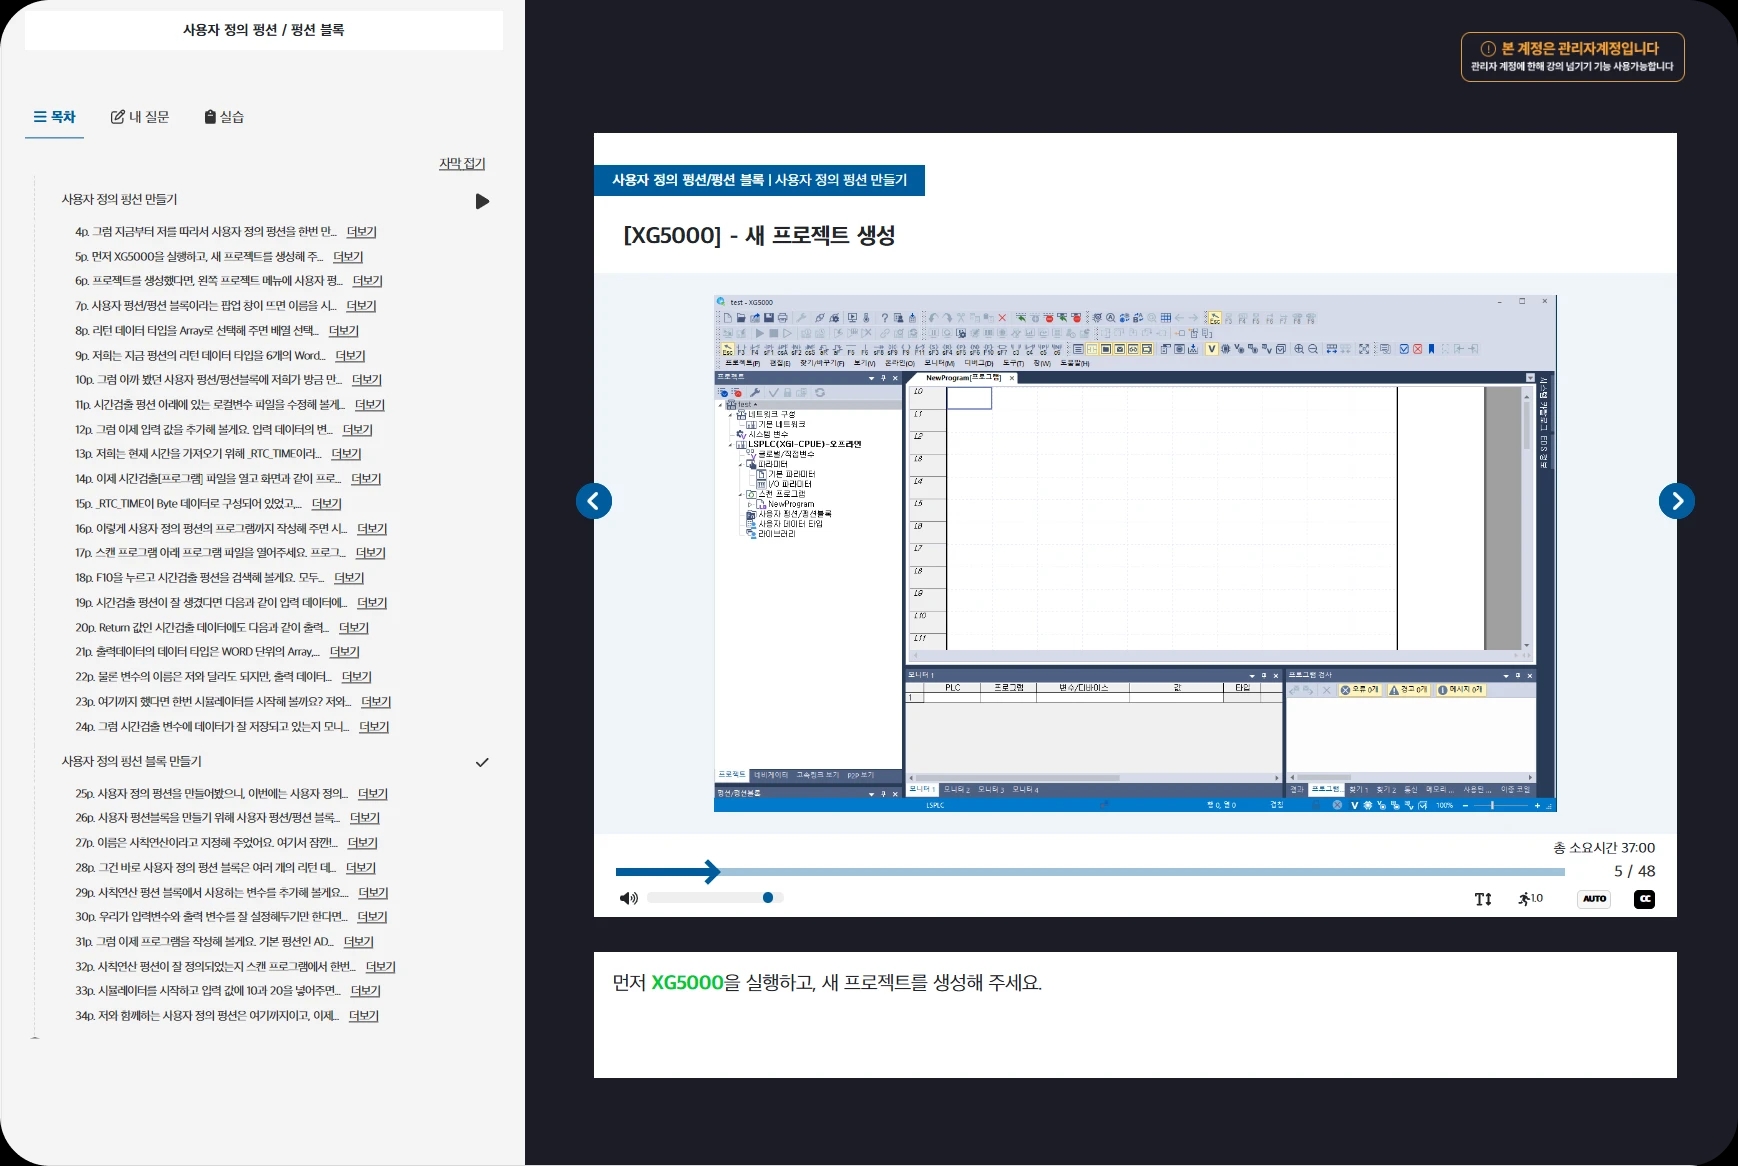
Task: Change playback speed with the 1.0 runner icon
Action: [x=1530, y=899]
